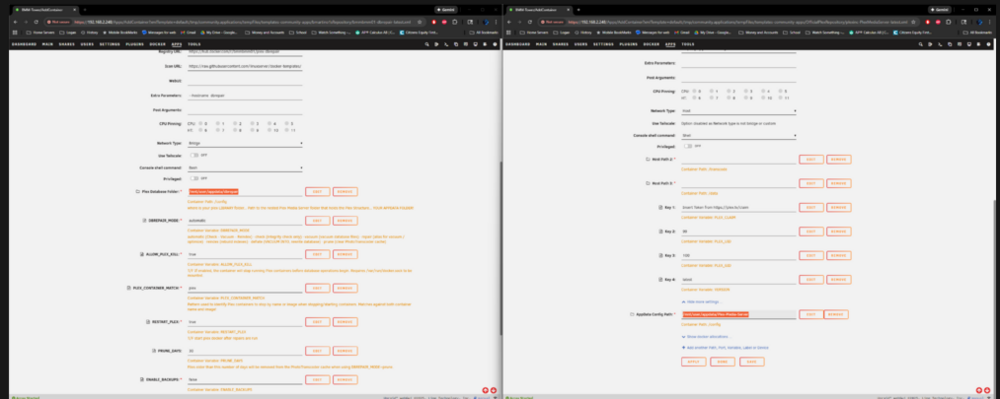The width and height of the screenshot is (1000, 399).
Task: Click search icon in right Unraid header
Action: (x=920, y=44)
